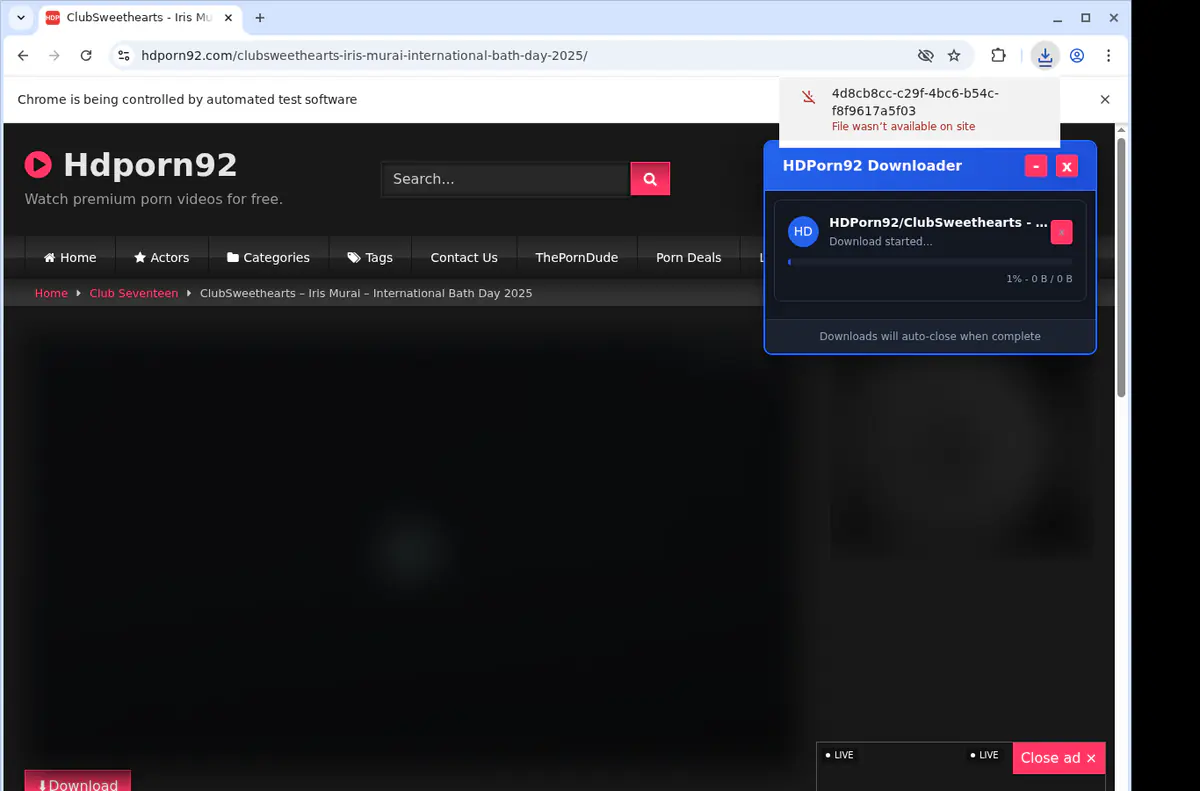Image resolution: width=1200 pixels, height=791 pixels.
Task: View site information icon in address bar
Action: 124,56
